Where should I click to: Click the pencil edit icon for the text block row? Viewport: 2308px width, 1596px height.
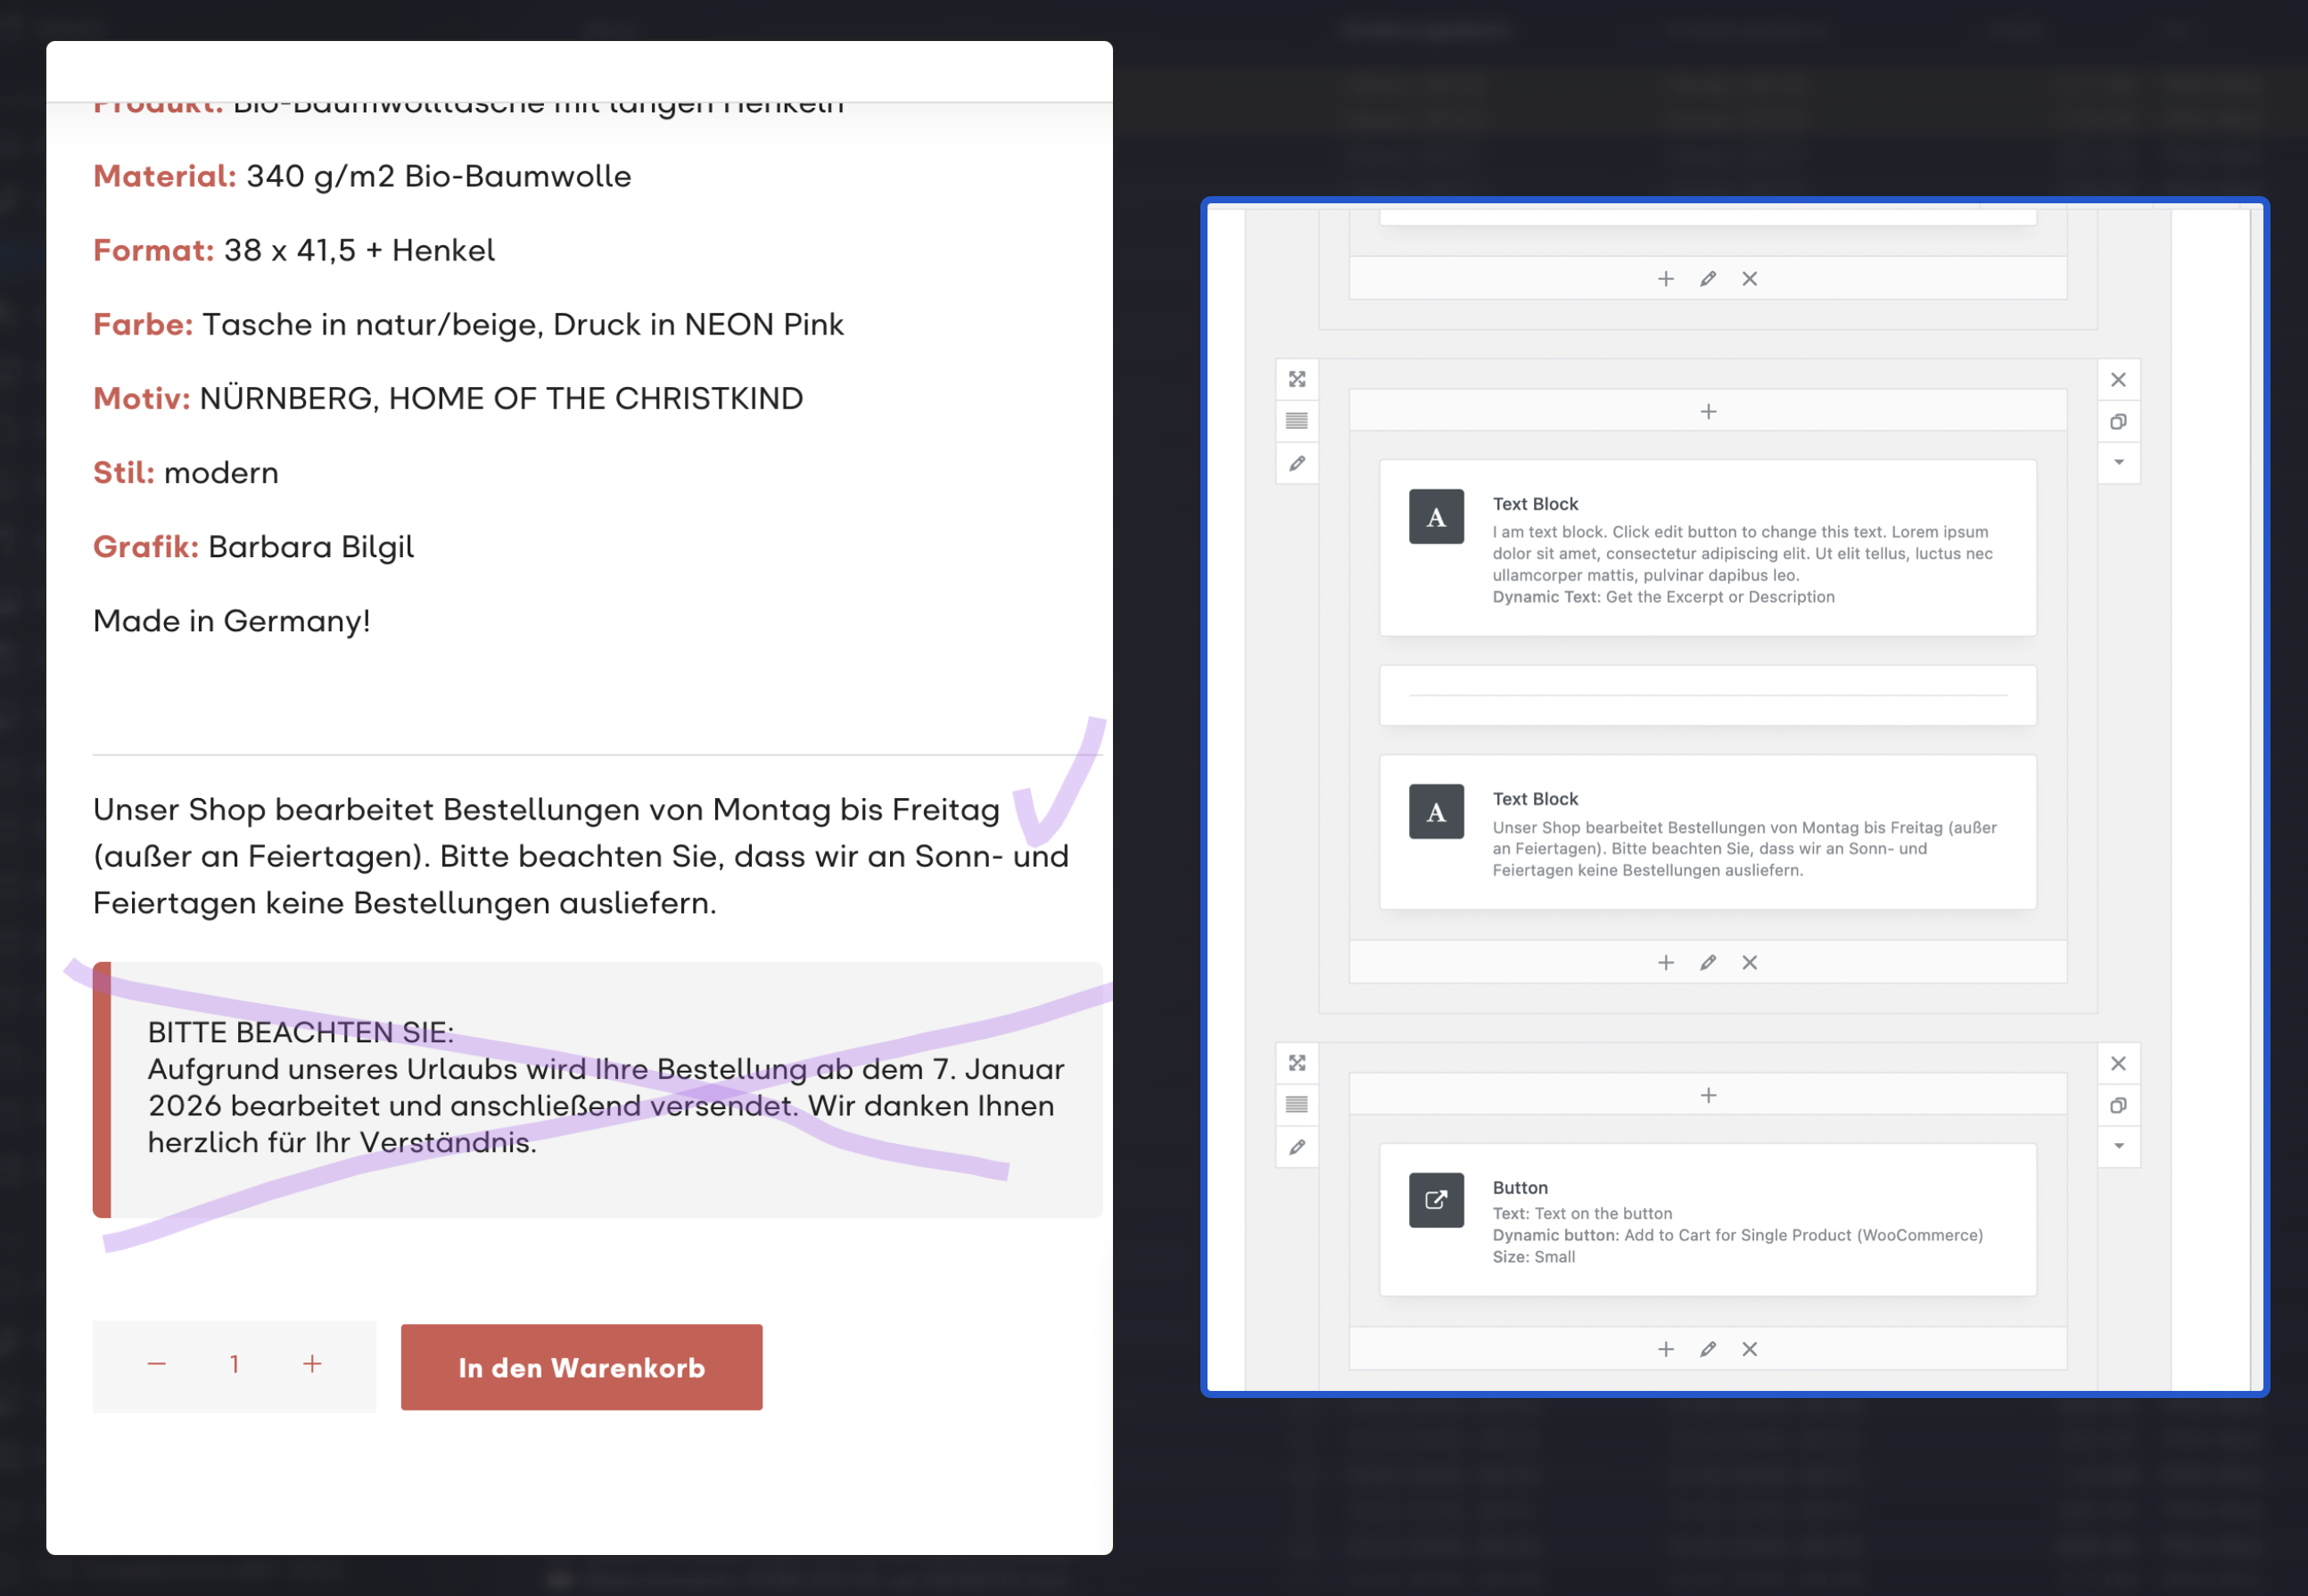pos(1297,463)
